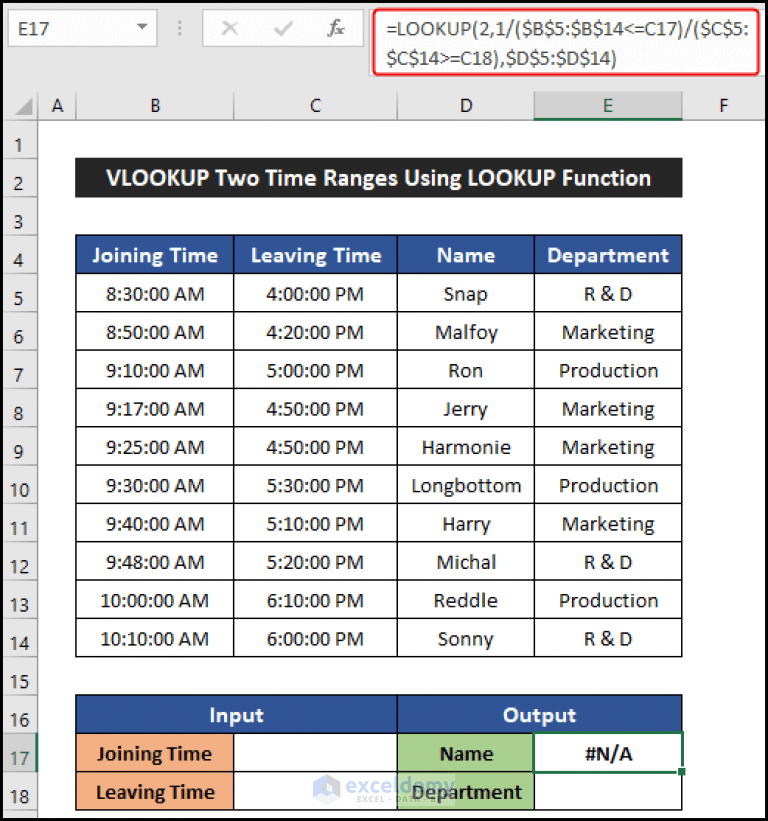This screenshot has width=768, height=821.
Task: Select the 'Harmonie' name cell
Action: [x=465, y=447]
